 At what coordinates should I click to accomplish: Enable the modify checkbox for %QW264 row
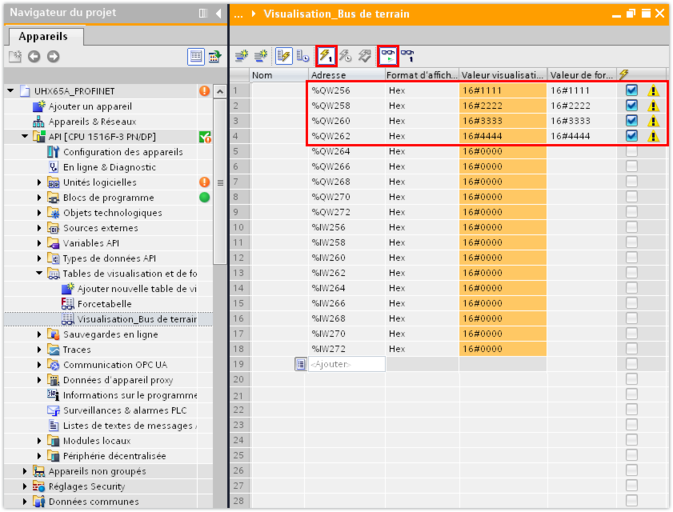point(631,166)
